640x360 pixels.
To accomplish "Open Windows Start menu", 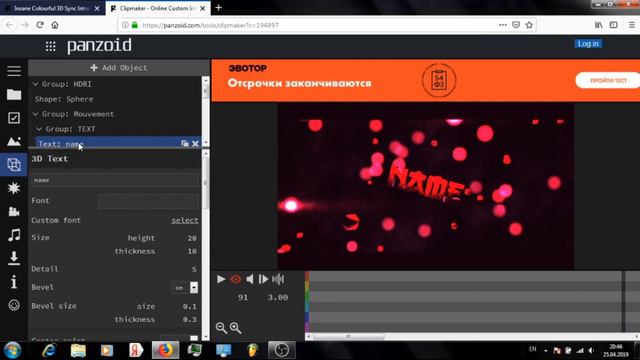I will (13, 351).
